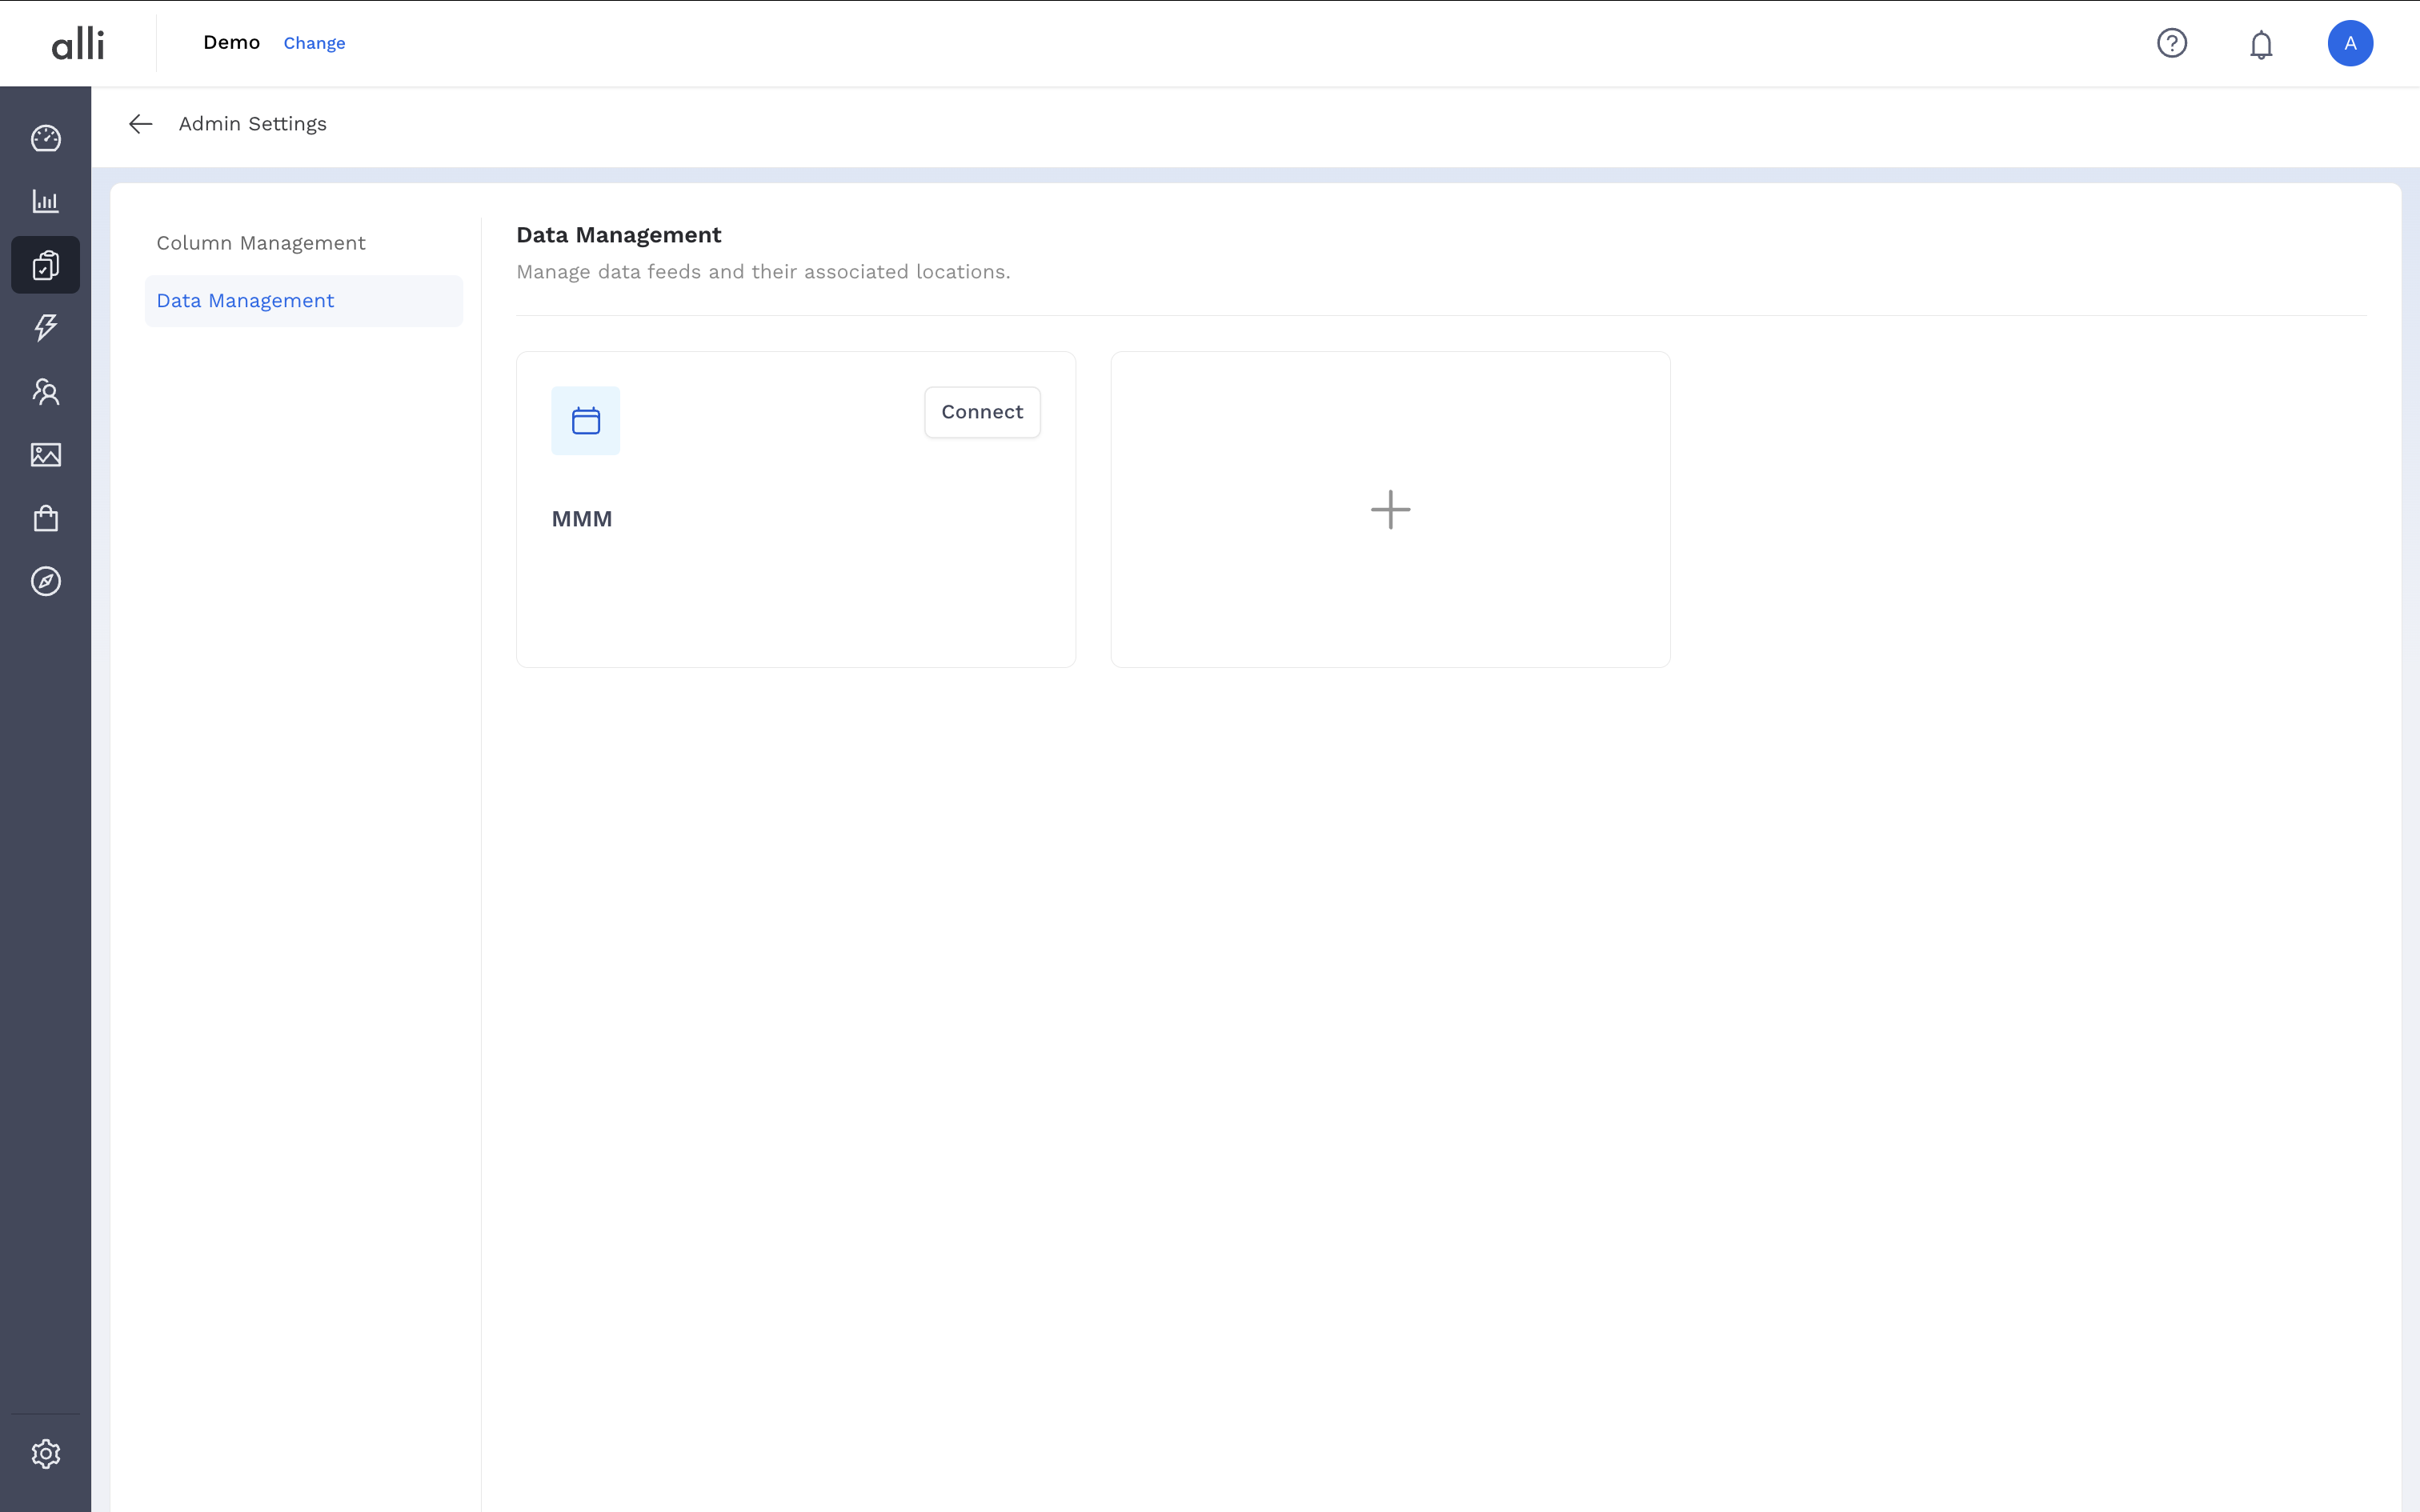Open the media image icon in sidebar
This screenshot has height=1512, width=2420.
coord(45,455)
